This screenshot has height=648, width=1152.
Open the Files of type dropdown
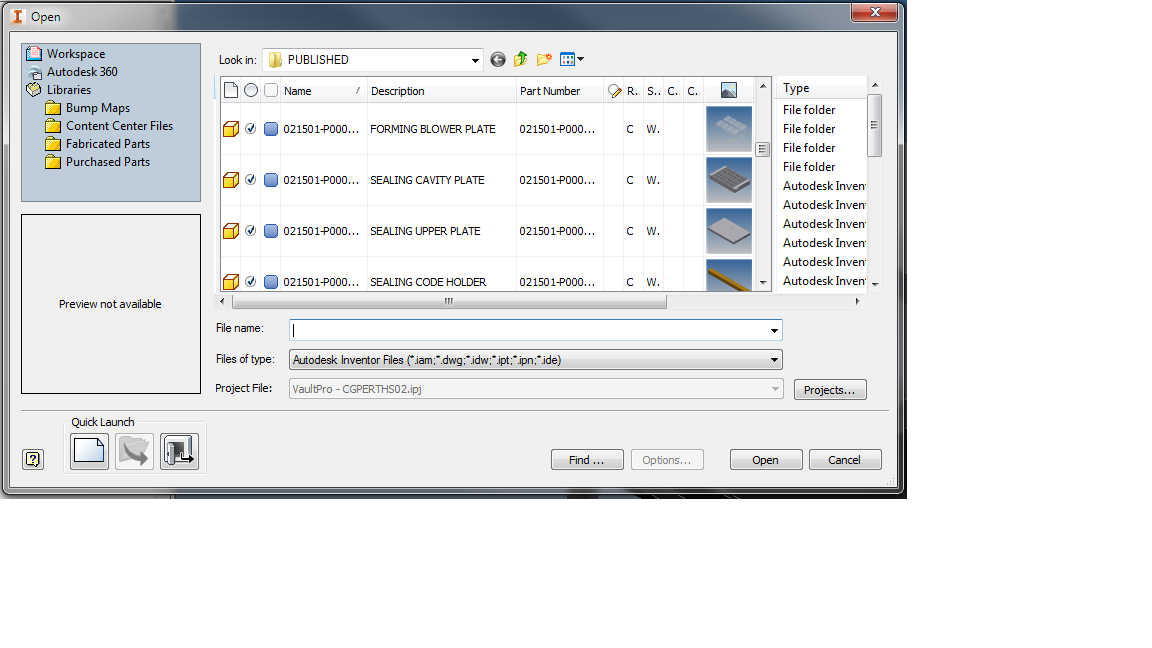(536, 360)
